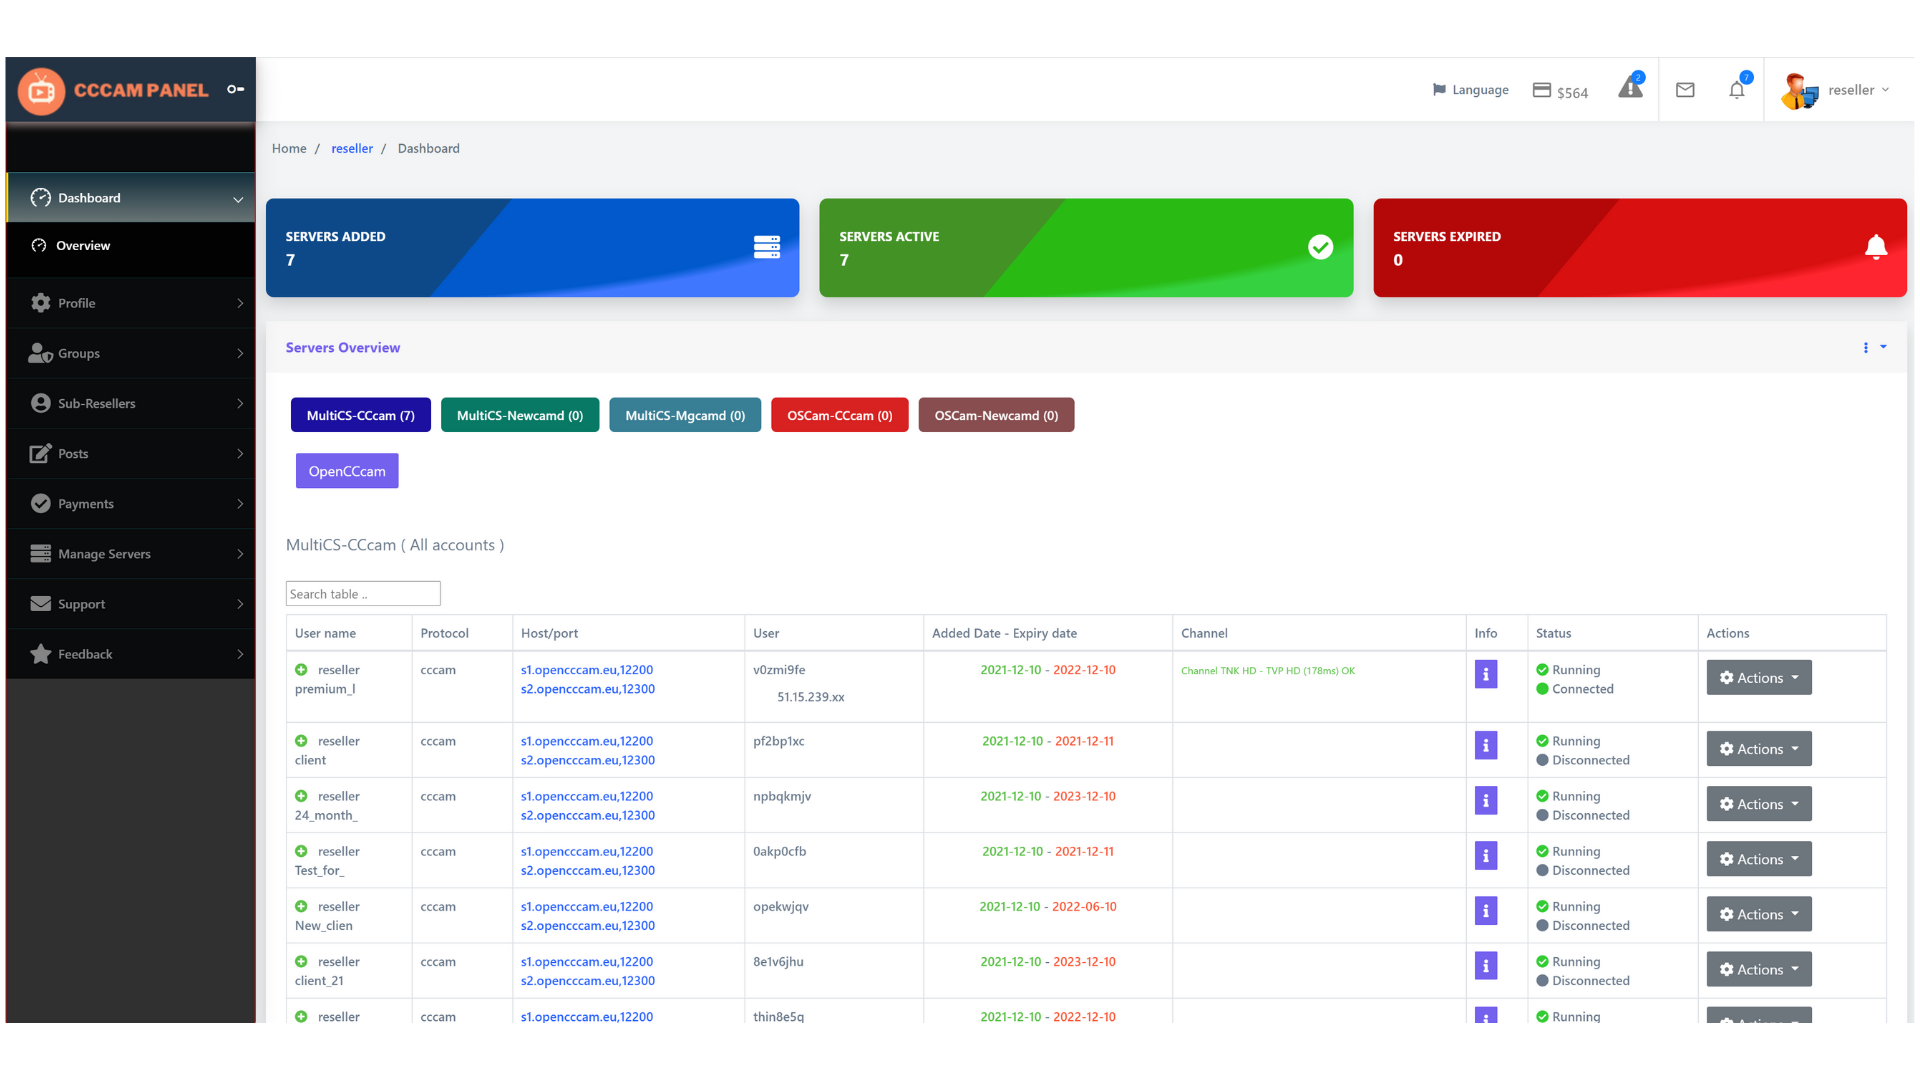Click the Servers Active checkmark icon
The width and height of the screenshot is (1920, 1080).
(x=1321, y=247)
